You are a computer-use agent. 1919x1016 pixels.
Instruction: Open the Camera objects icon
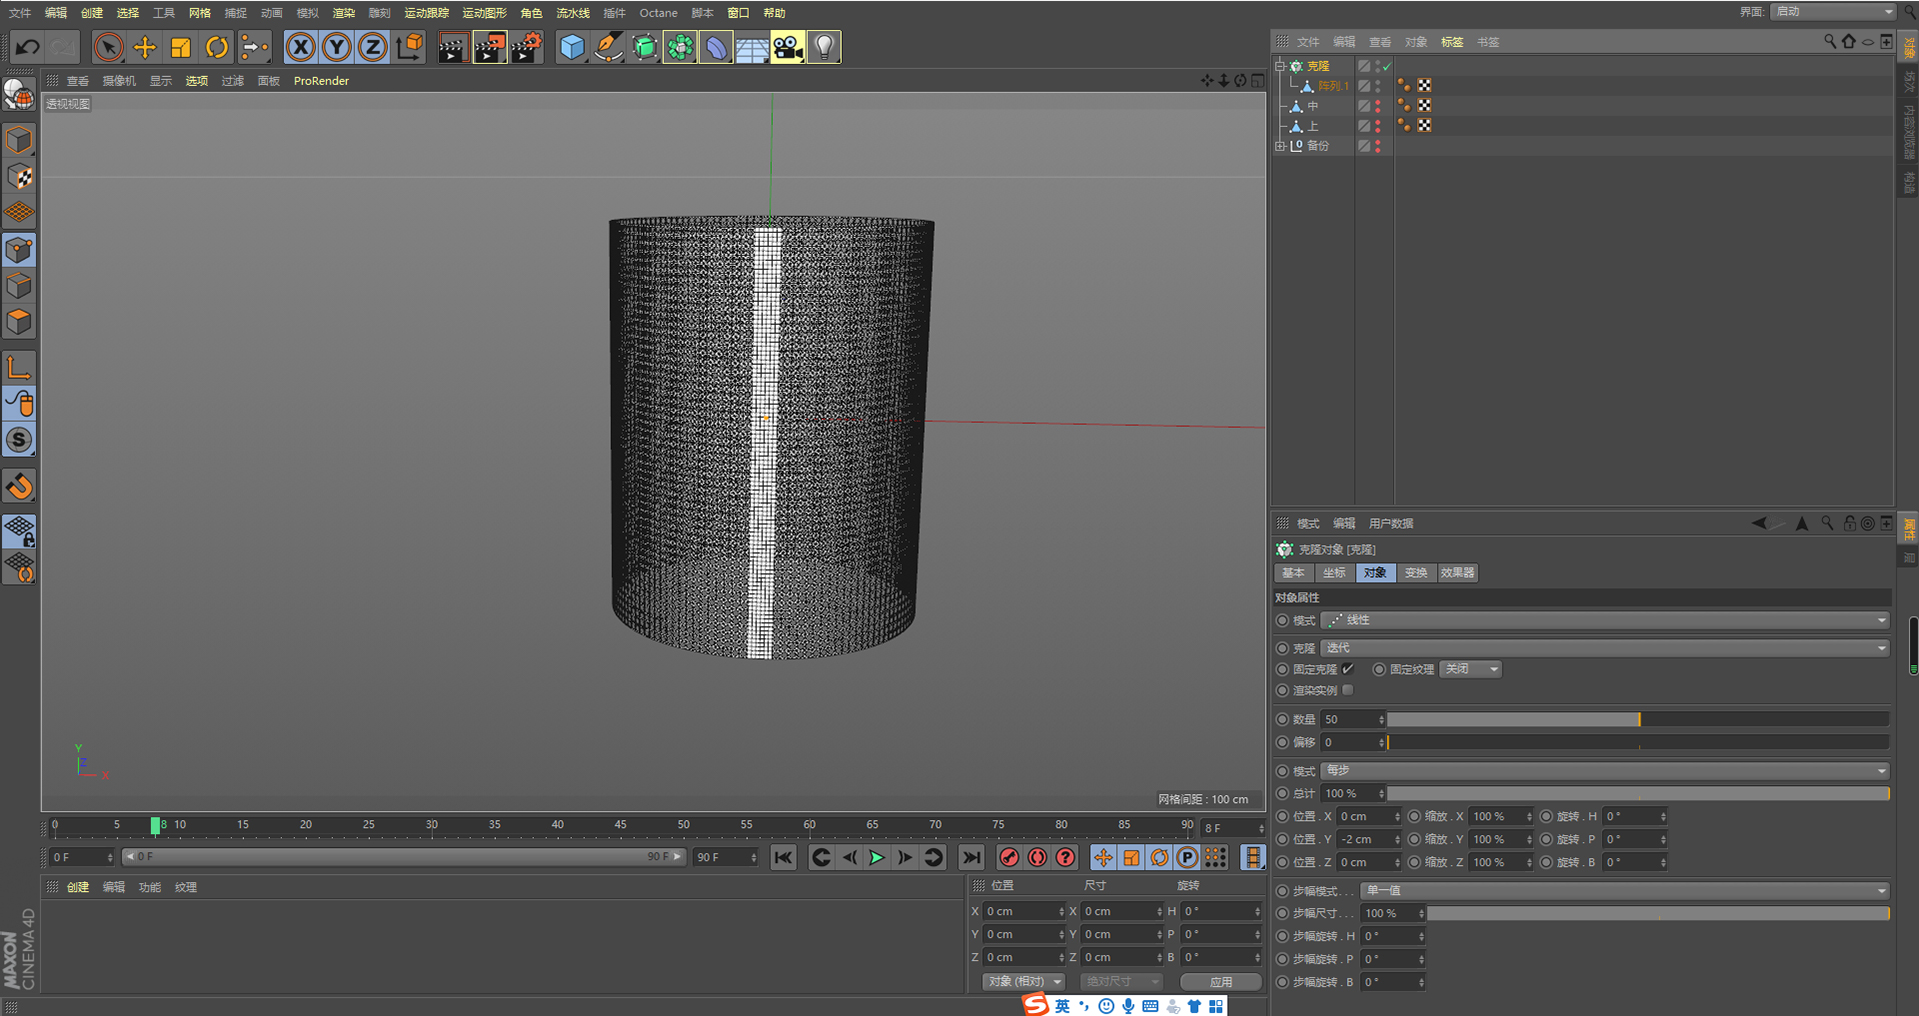click(788, 47)
